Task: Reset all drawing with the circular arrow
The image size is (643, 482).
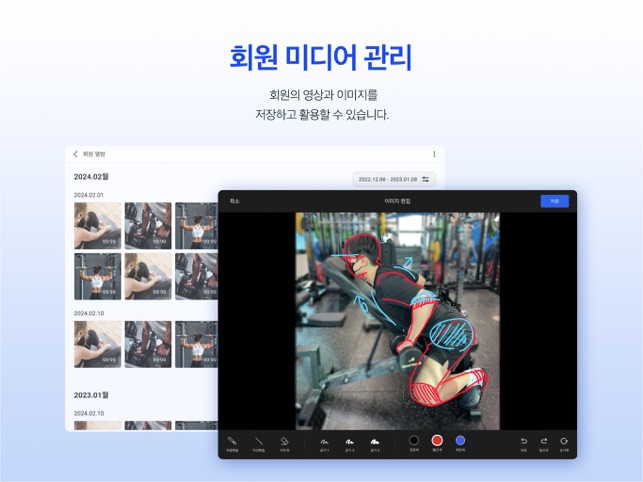Action: pyautogui.click(x=564, y=444)
